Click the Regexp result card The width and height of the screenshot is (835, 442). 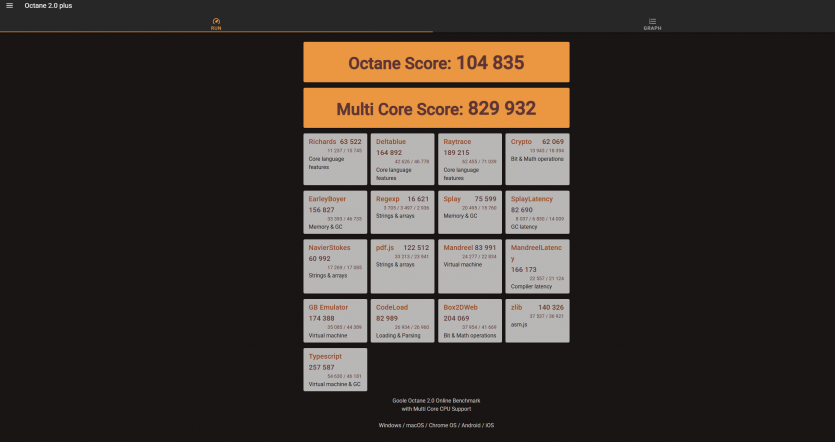pos(403,213)
